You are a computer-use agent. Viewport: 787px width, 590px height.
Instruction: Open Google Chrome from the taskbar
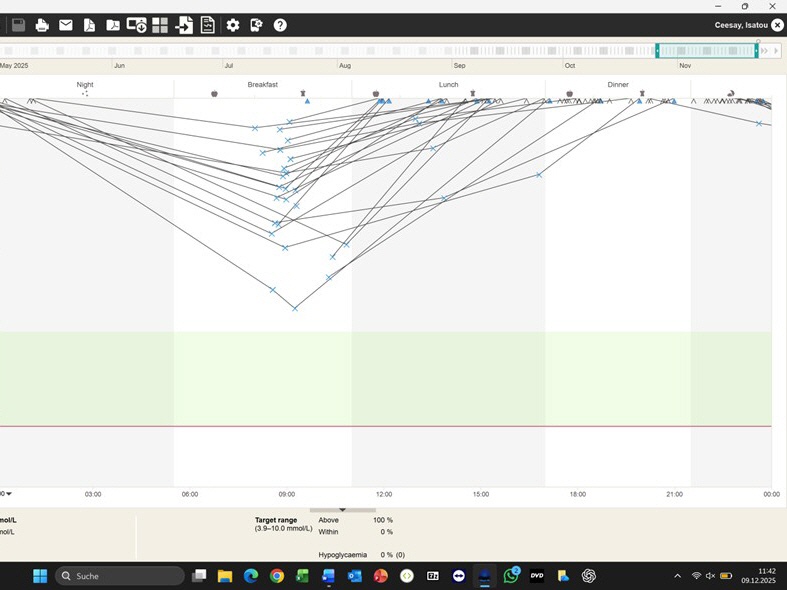[x=277, y=576]
